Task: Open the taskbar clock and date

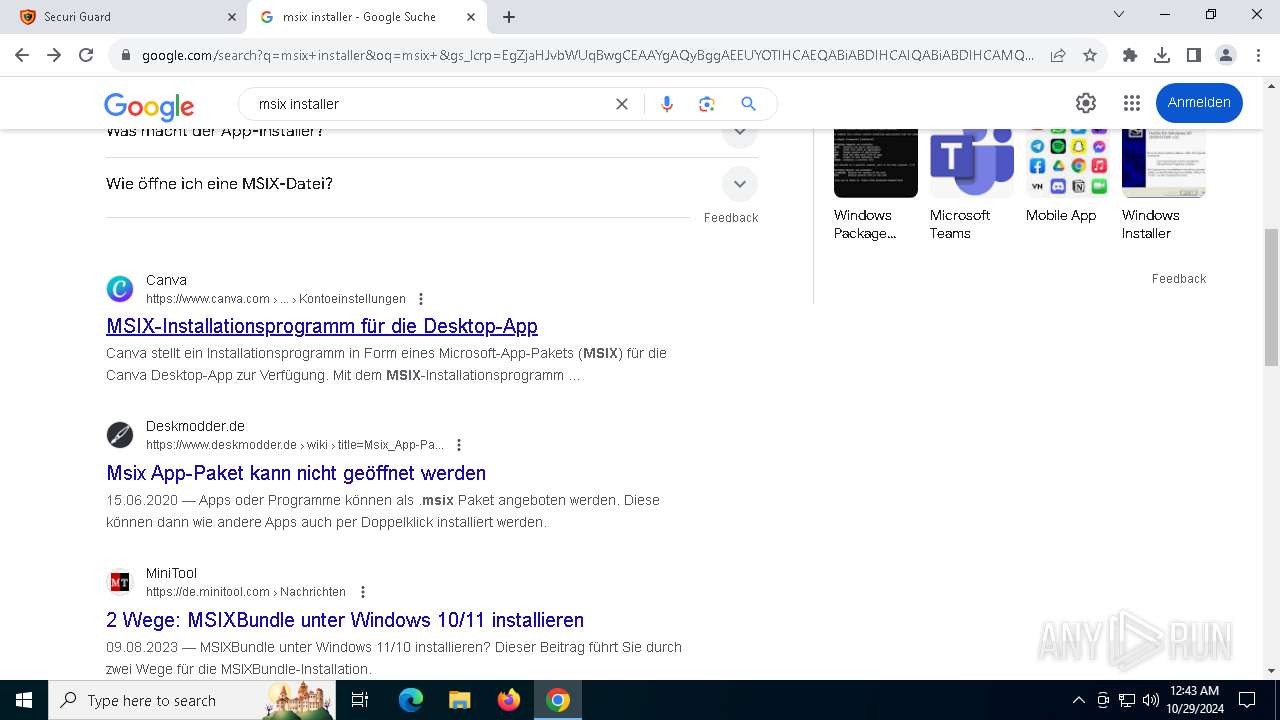Action: point(1194,700)
